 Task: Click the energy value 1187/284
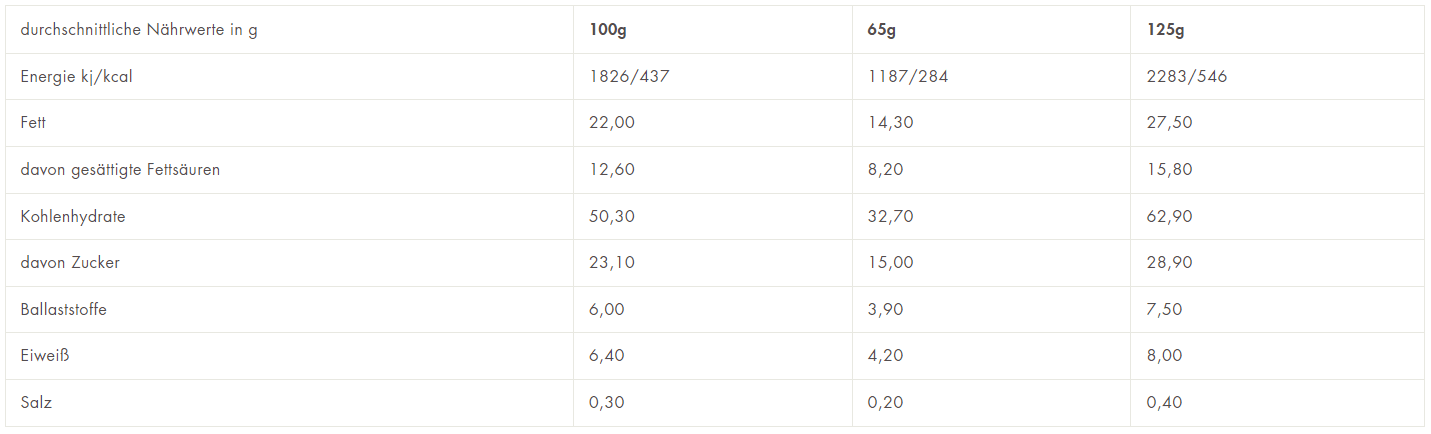[x=908, y=77]
